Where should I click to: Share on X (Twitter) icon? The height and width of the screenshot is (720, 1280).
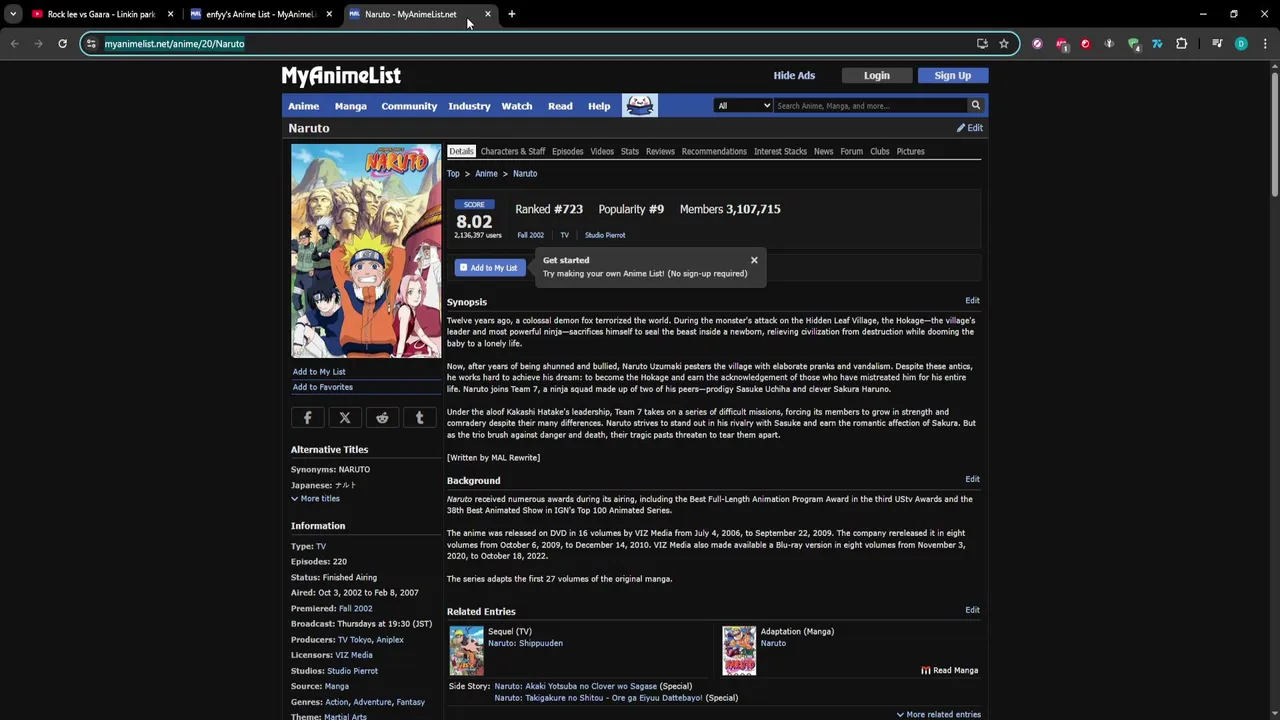345,418
